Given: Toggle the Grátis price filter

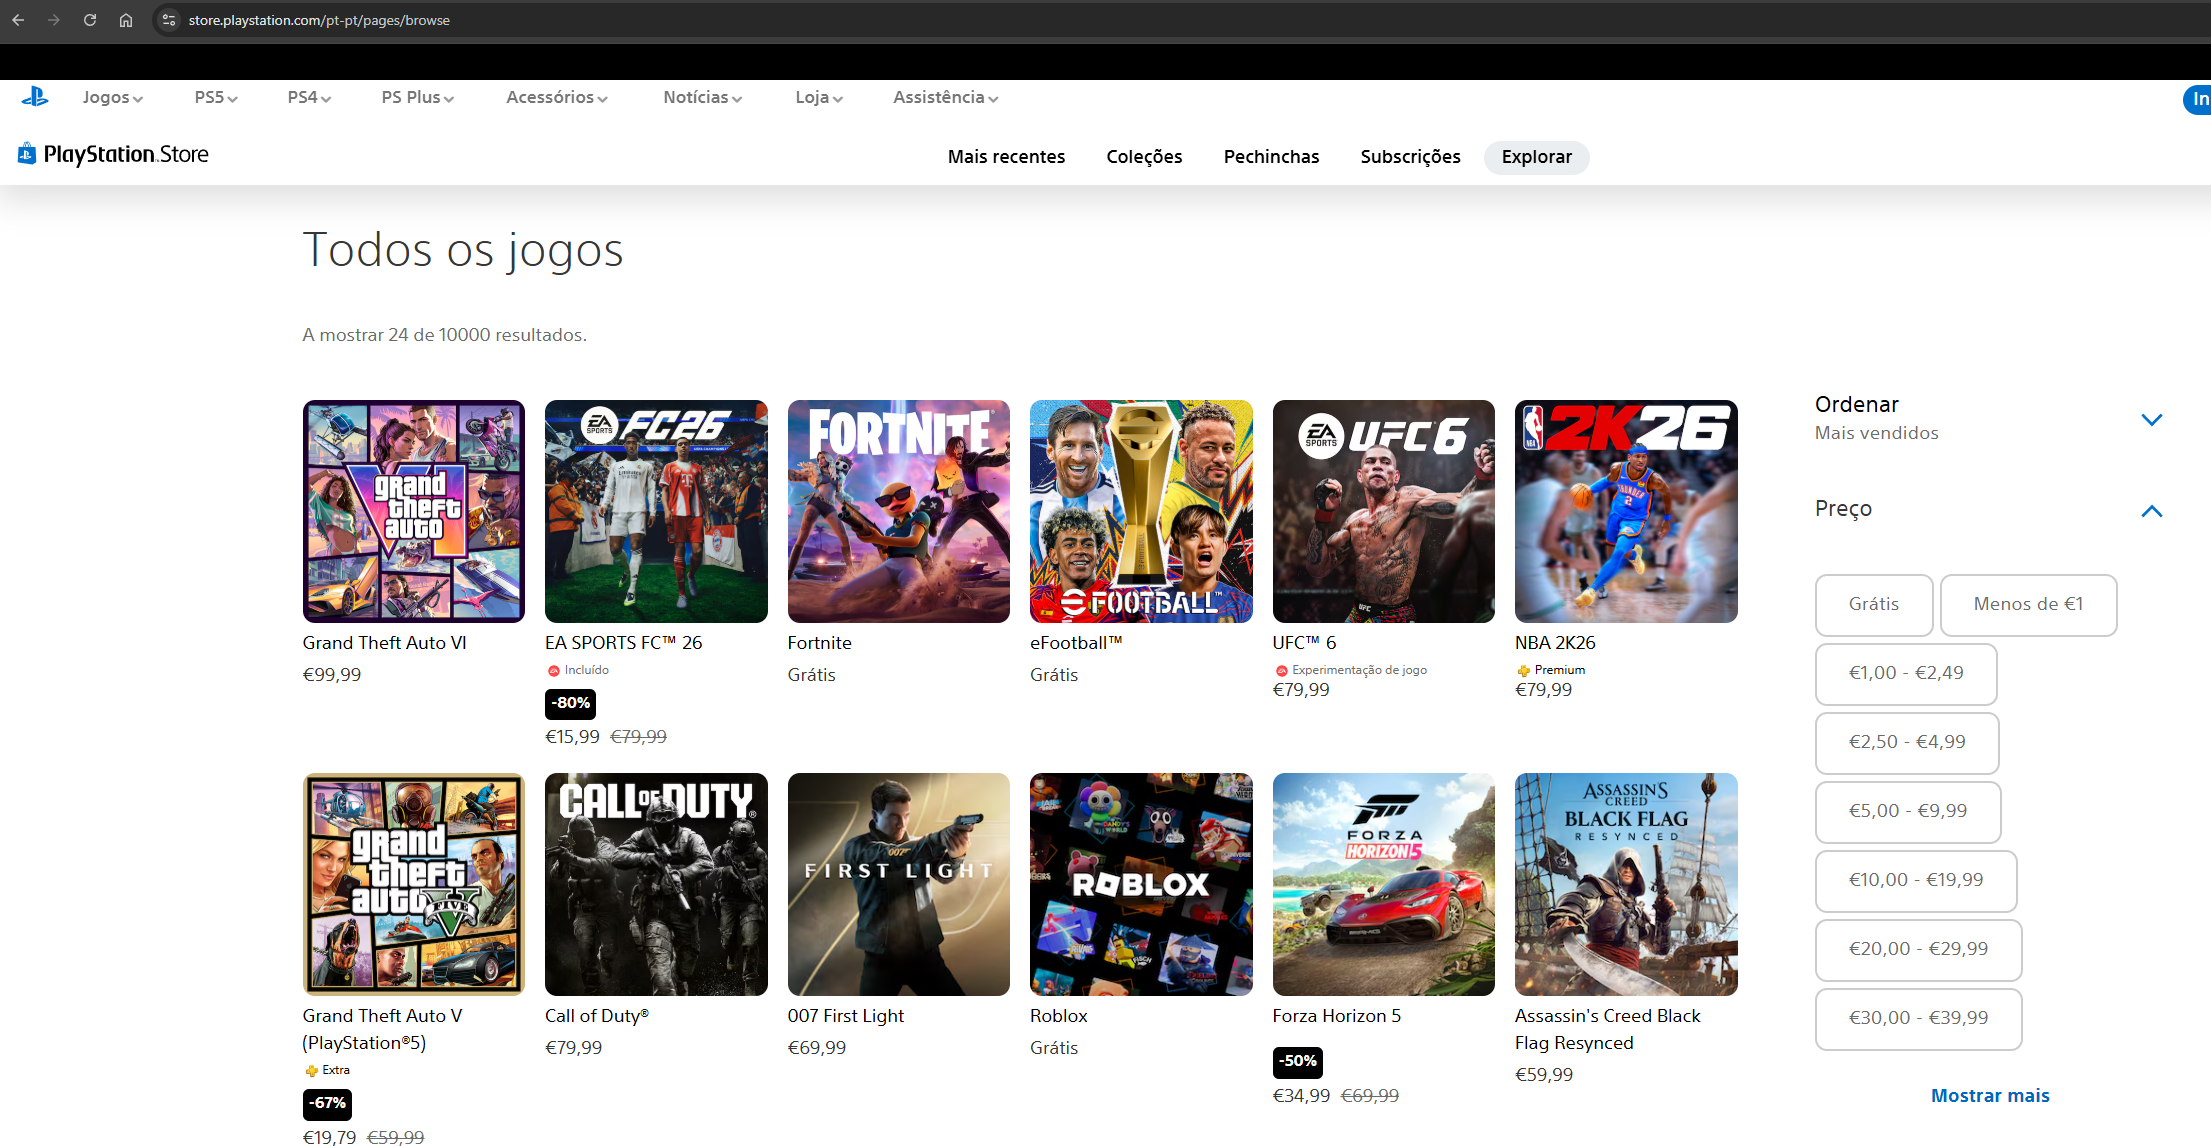Looking at the screenshot, I should tap(1873, 604).
